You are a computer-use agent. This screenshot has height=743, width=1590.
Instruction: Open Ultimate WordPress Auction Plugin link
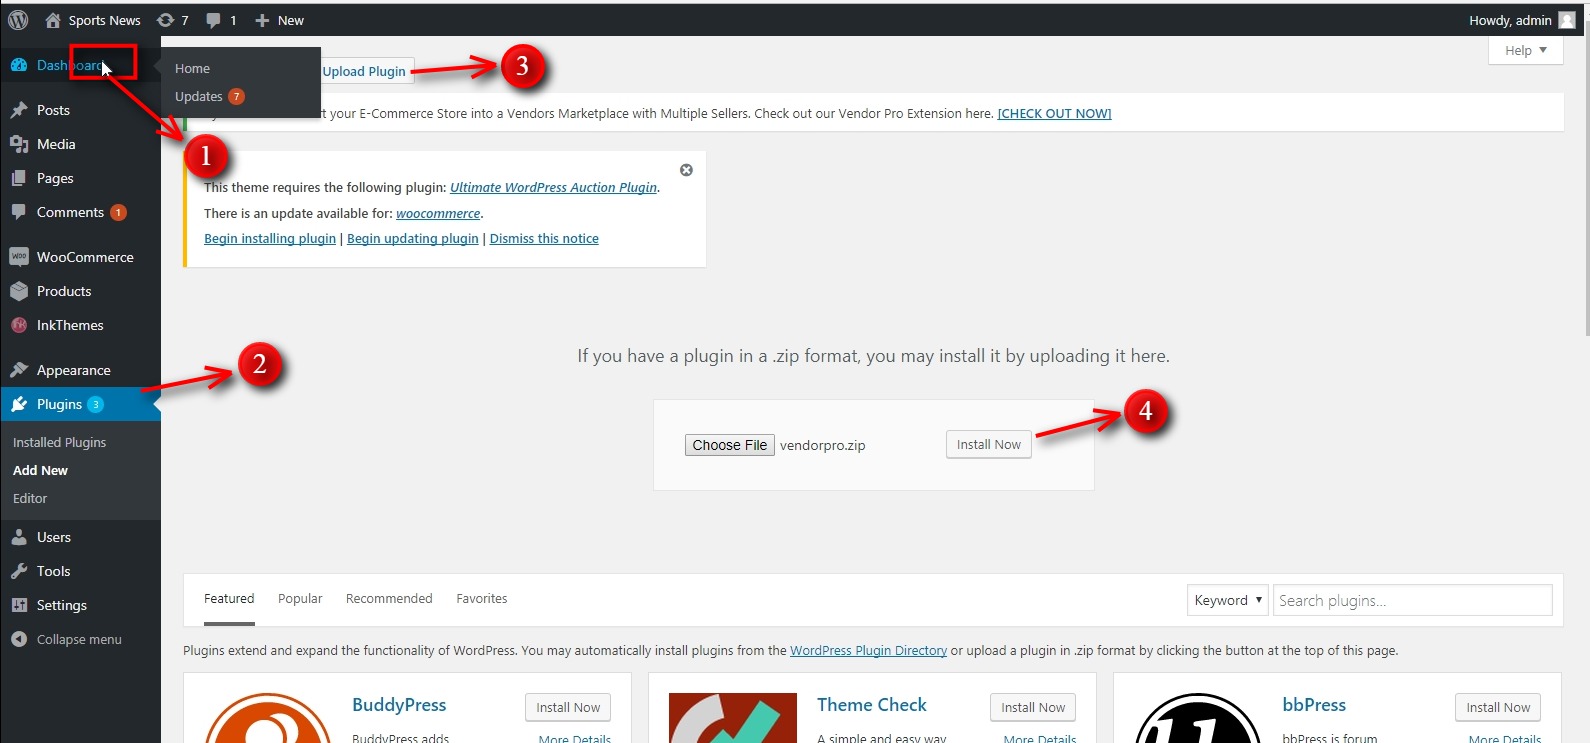click(553, 187)
